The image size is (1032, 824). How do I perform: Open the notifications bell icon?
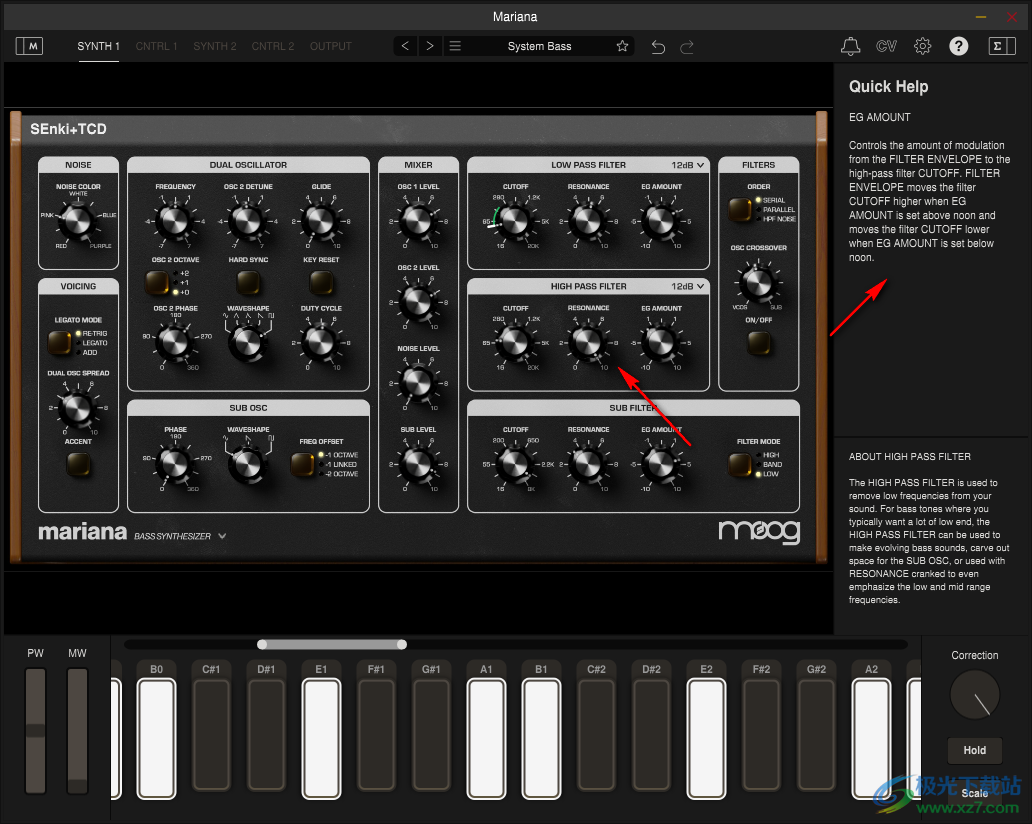pyautogui.click(x=850, y=45)
